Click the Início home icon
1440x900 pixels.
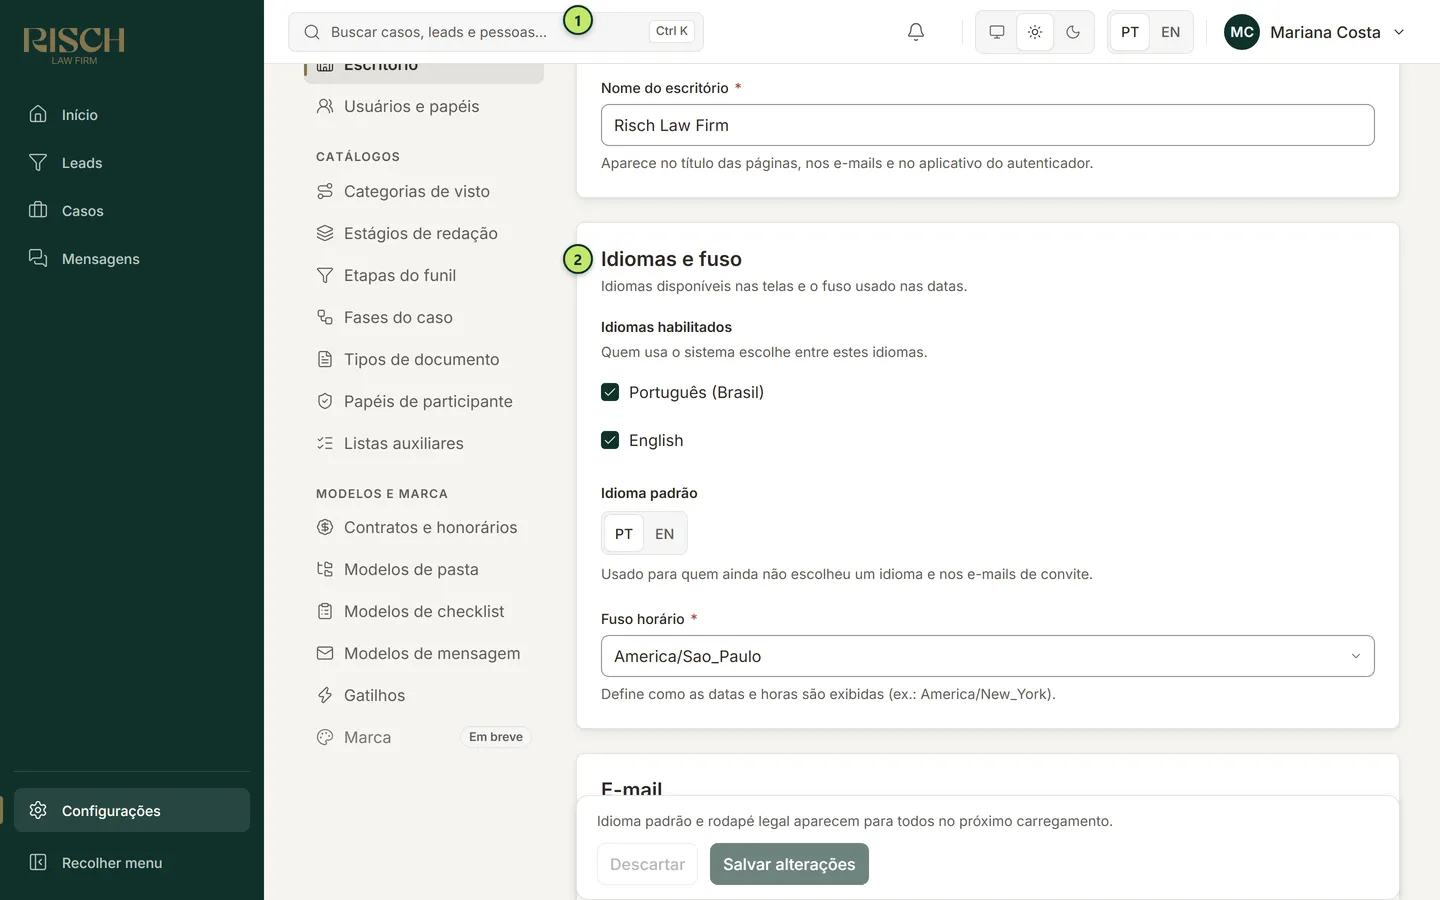pos(38,114)
